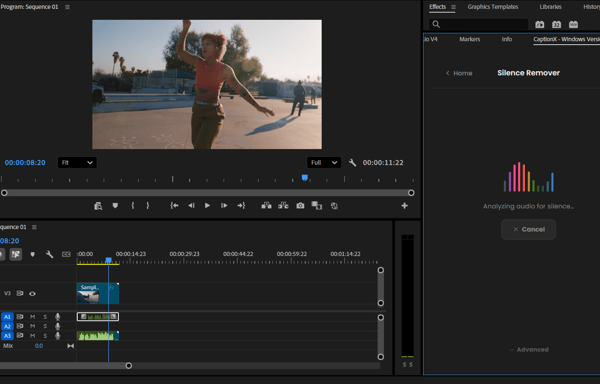Click the Program Monitor playhead marker
This screenshot has width=600, height=384.
pyautogui.click(x=305, y=177)
